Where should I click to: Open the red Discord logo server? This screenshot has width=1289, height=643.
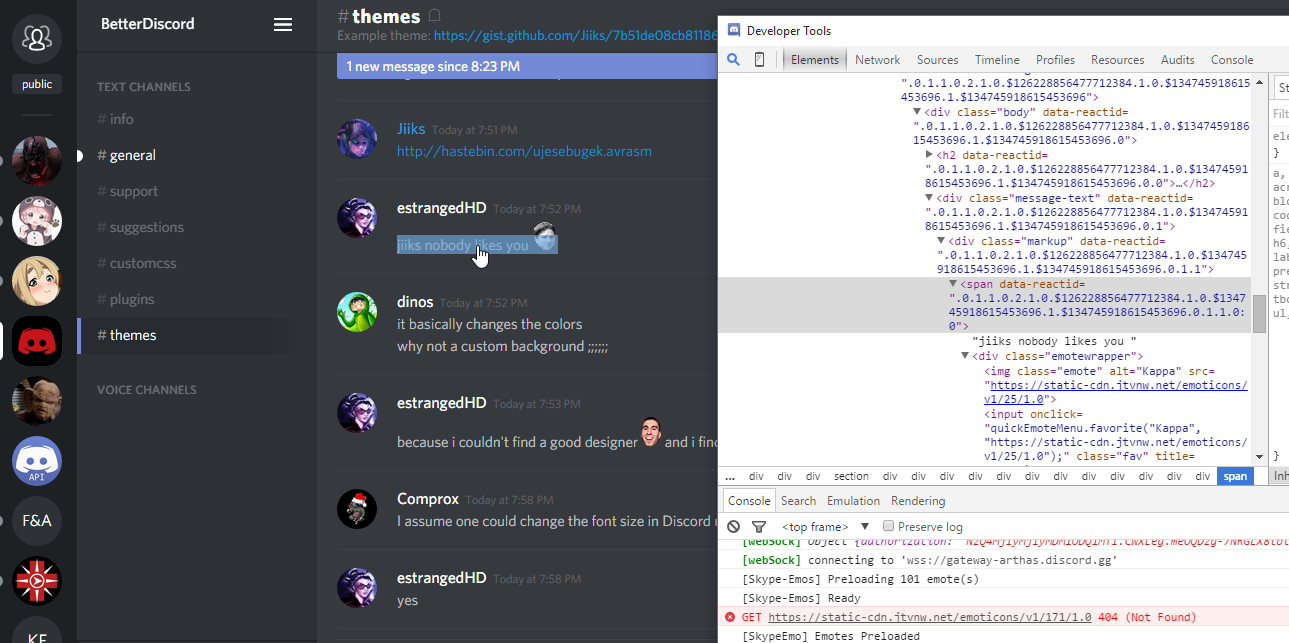coord(37,341)
